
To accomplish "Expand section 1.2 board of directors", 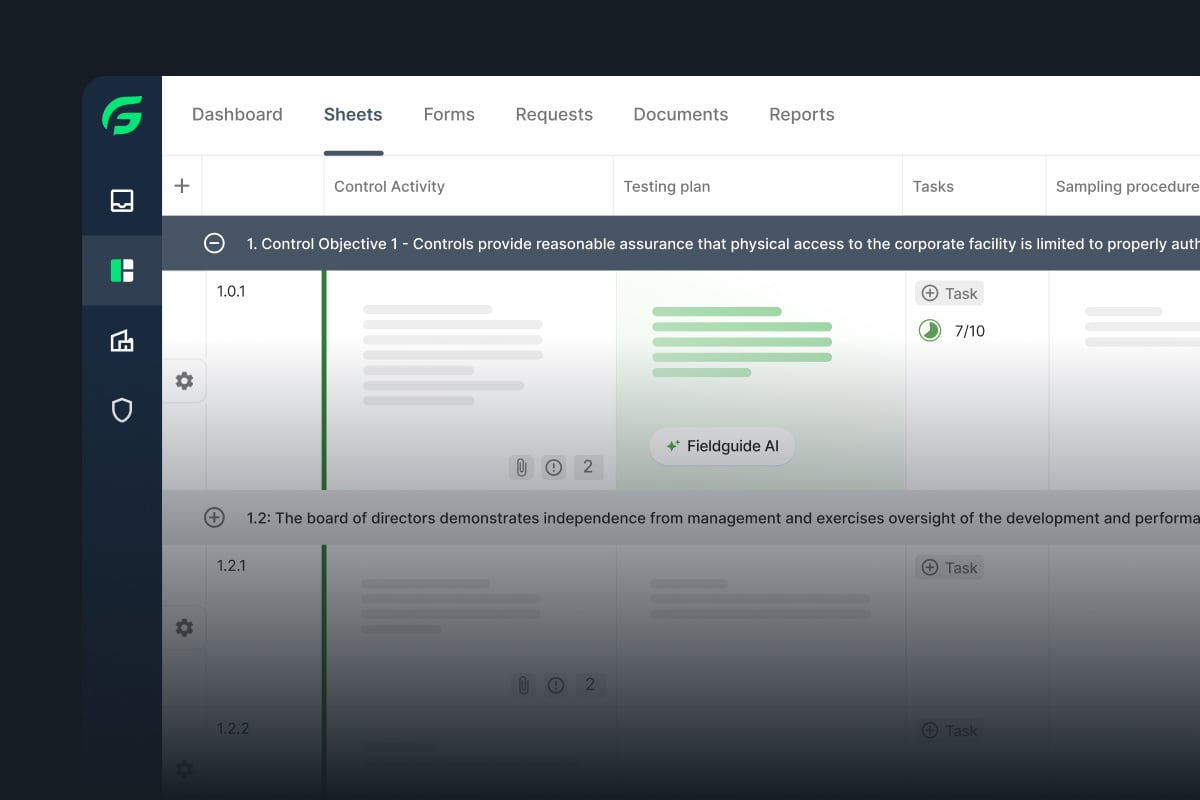I will click(214, 517).
